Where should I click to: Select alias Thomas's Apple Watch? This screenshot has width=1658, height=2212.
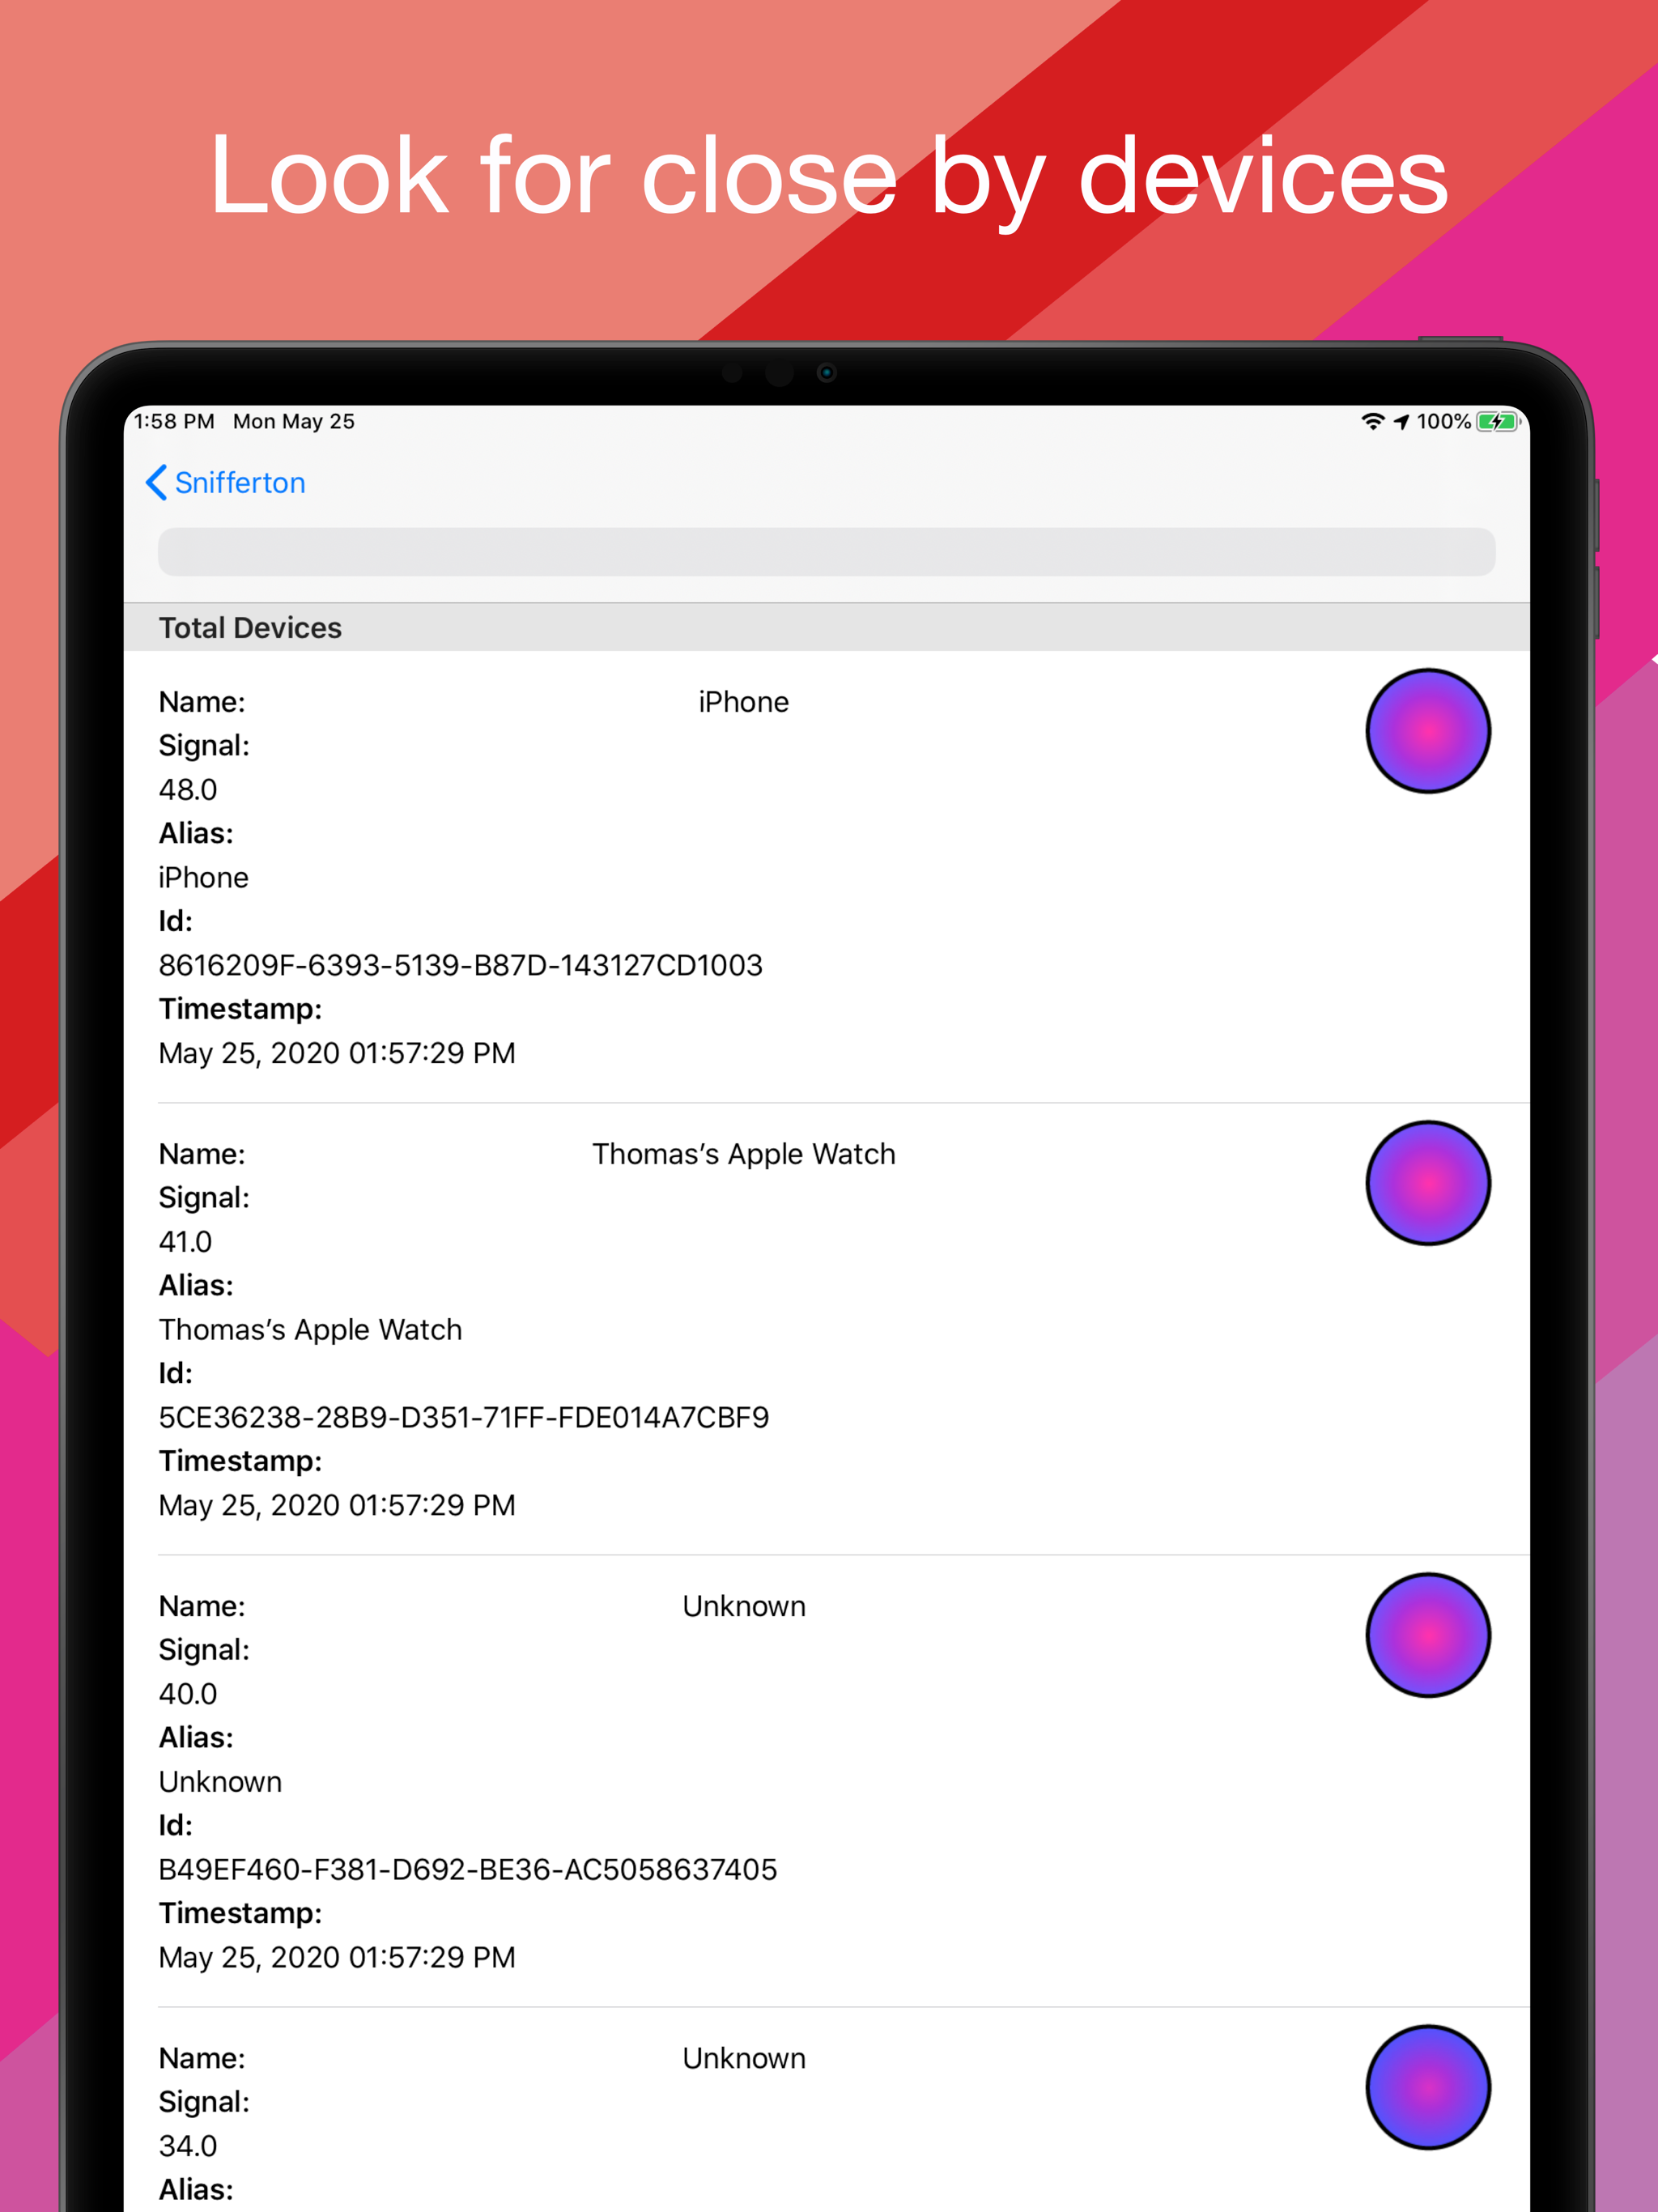pos(311,1330)
